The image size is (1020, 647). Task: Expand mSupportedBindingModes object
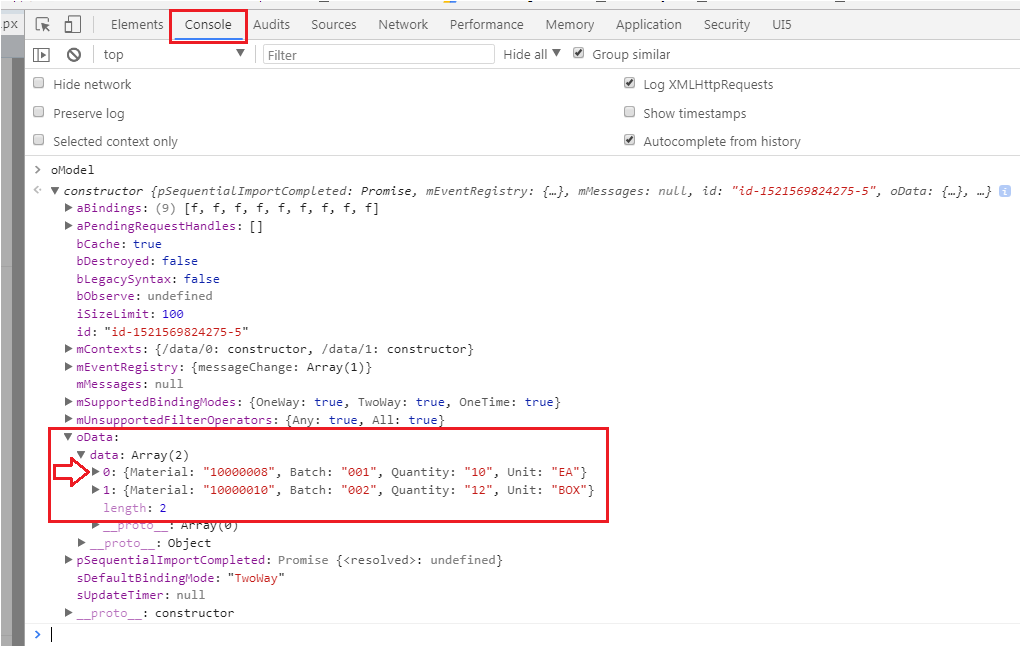tap(68, 402)
